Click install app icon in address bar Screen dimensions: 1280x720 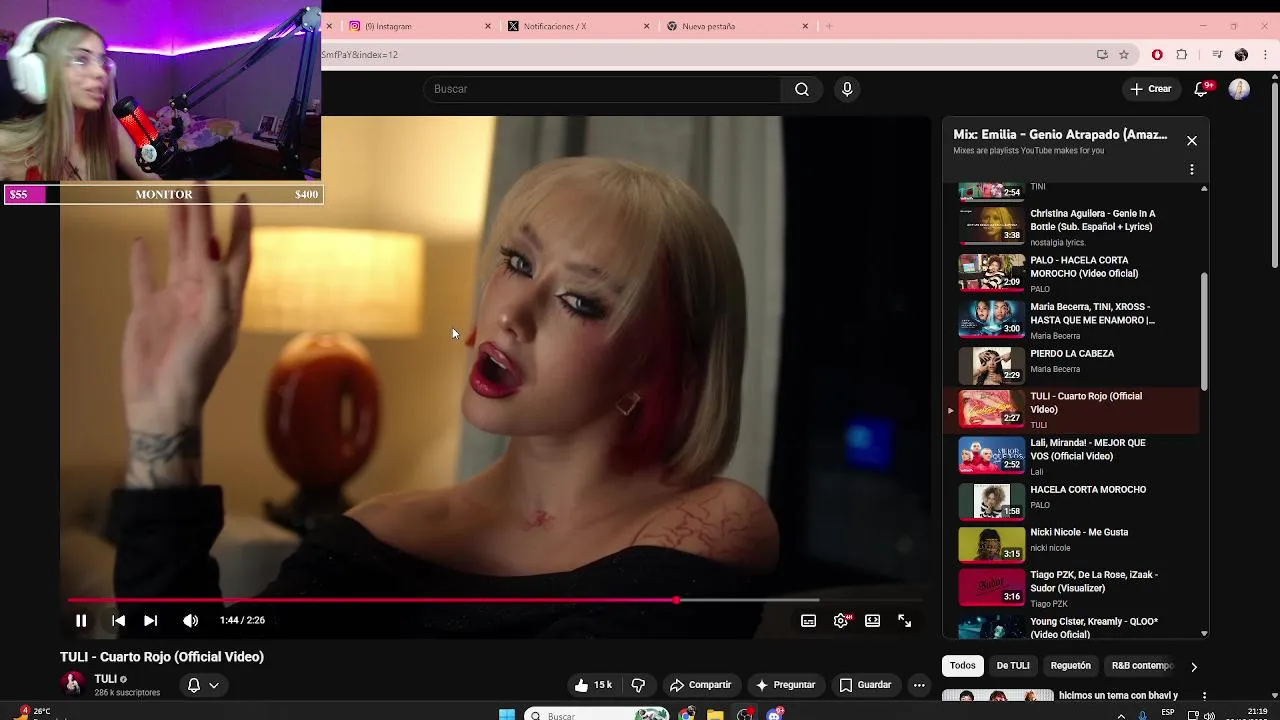[x=1102, y=55]
